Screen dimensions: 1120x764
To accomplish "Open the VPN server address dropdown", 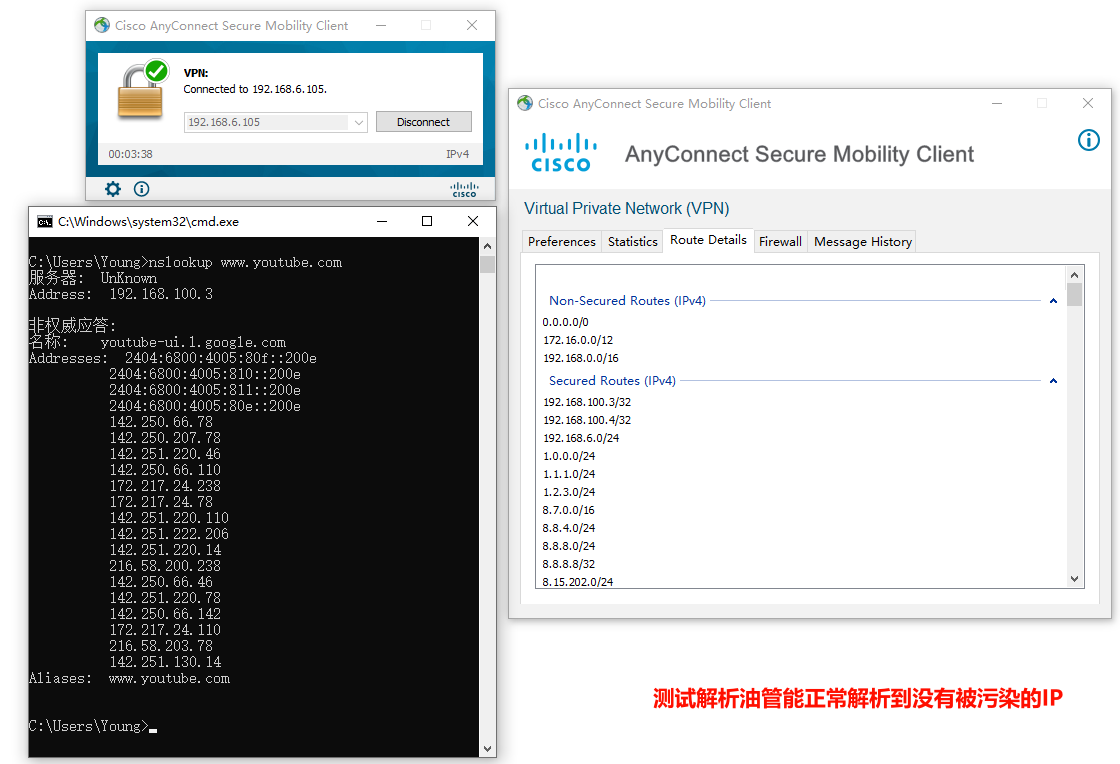I will [359, 122].
